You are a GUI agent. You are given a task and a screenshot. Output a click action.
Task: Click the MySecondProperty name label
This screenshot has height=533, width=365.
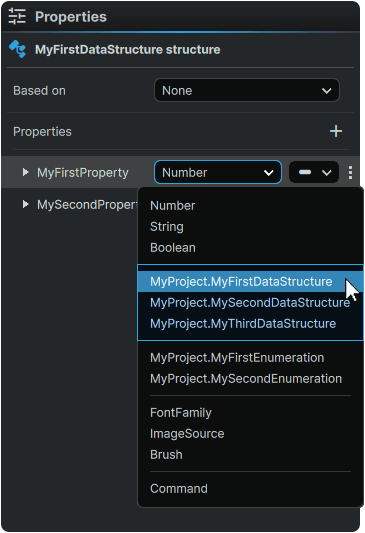[x=87, y=205]
